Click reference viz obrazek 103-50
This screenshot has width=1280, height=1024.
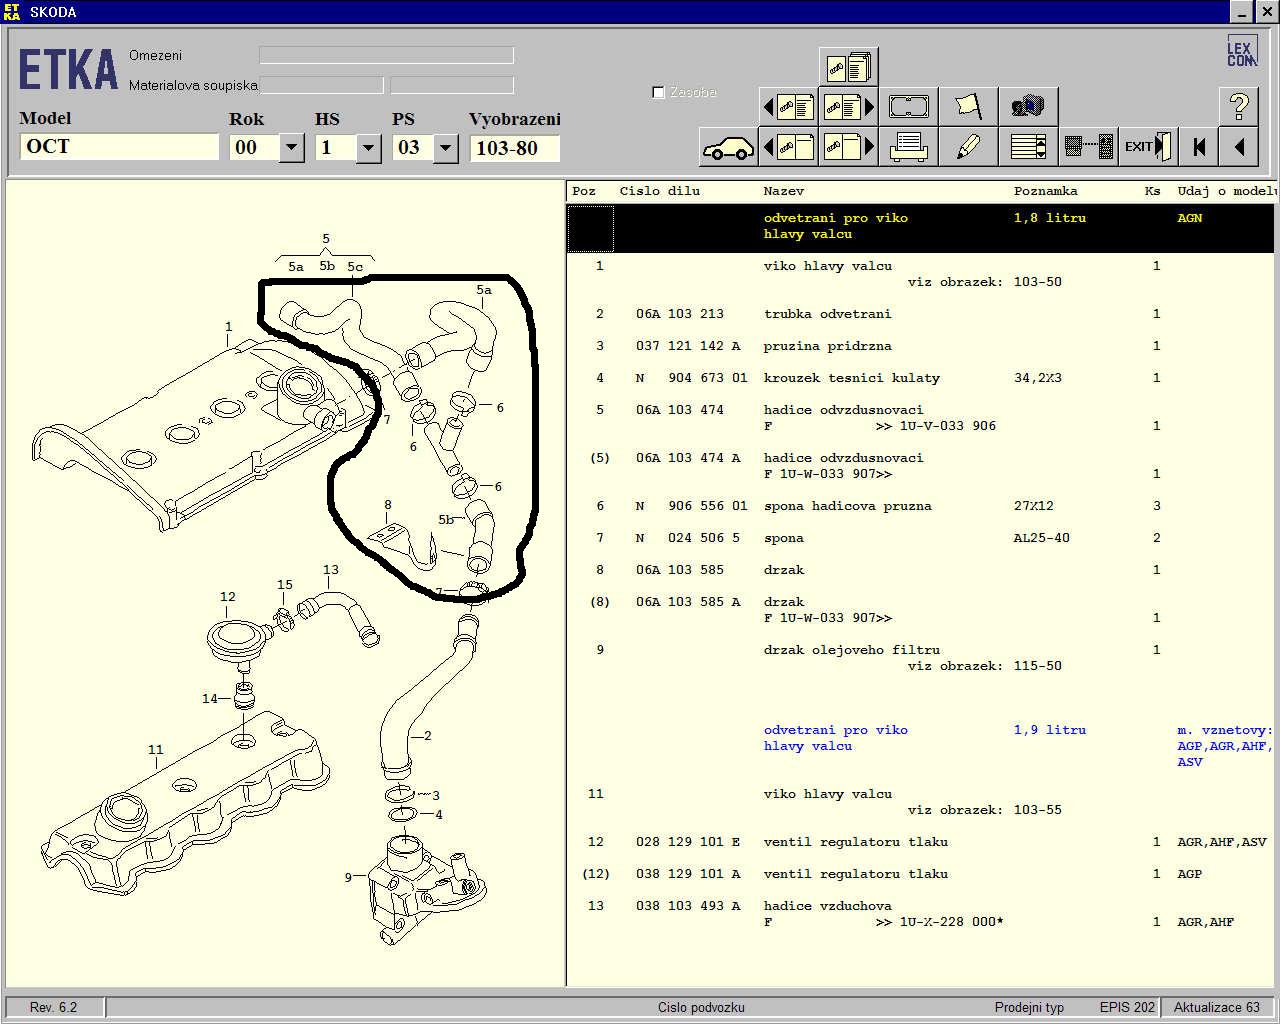coord(985,282)
